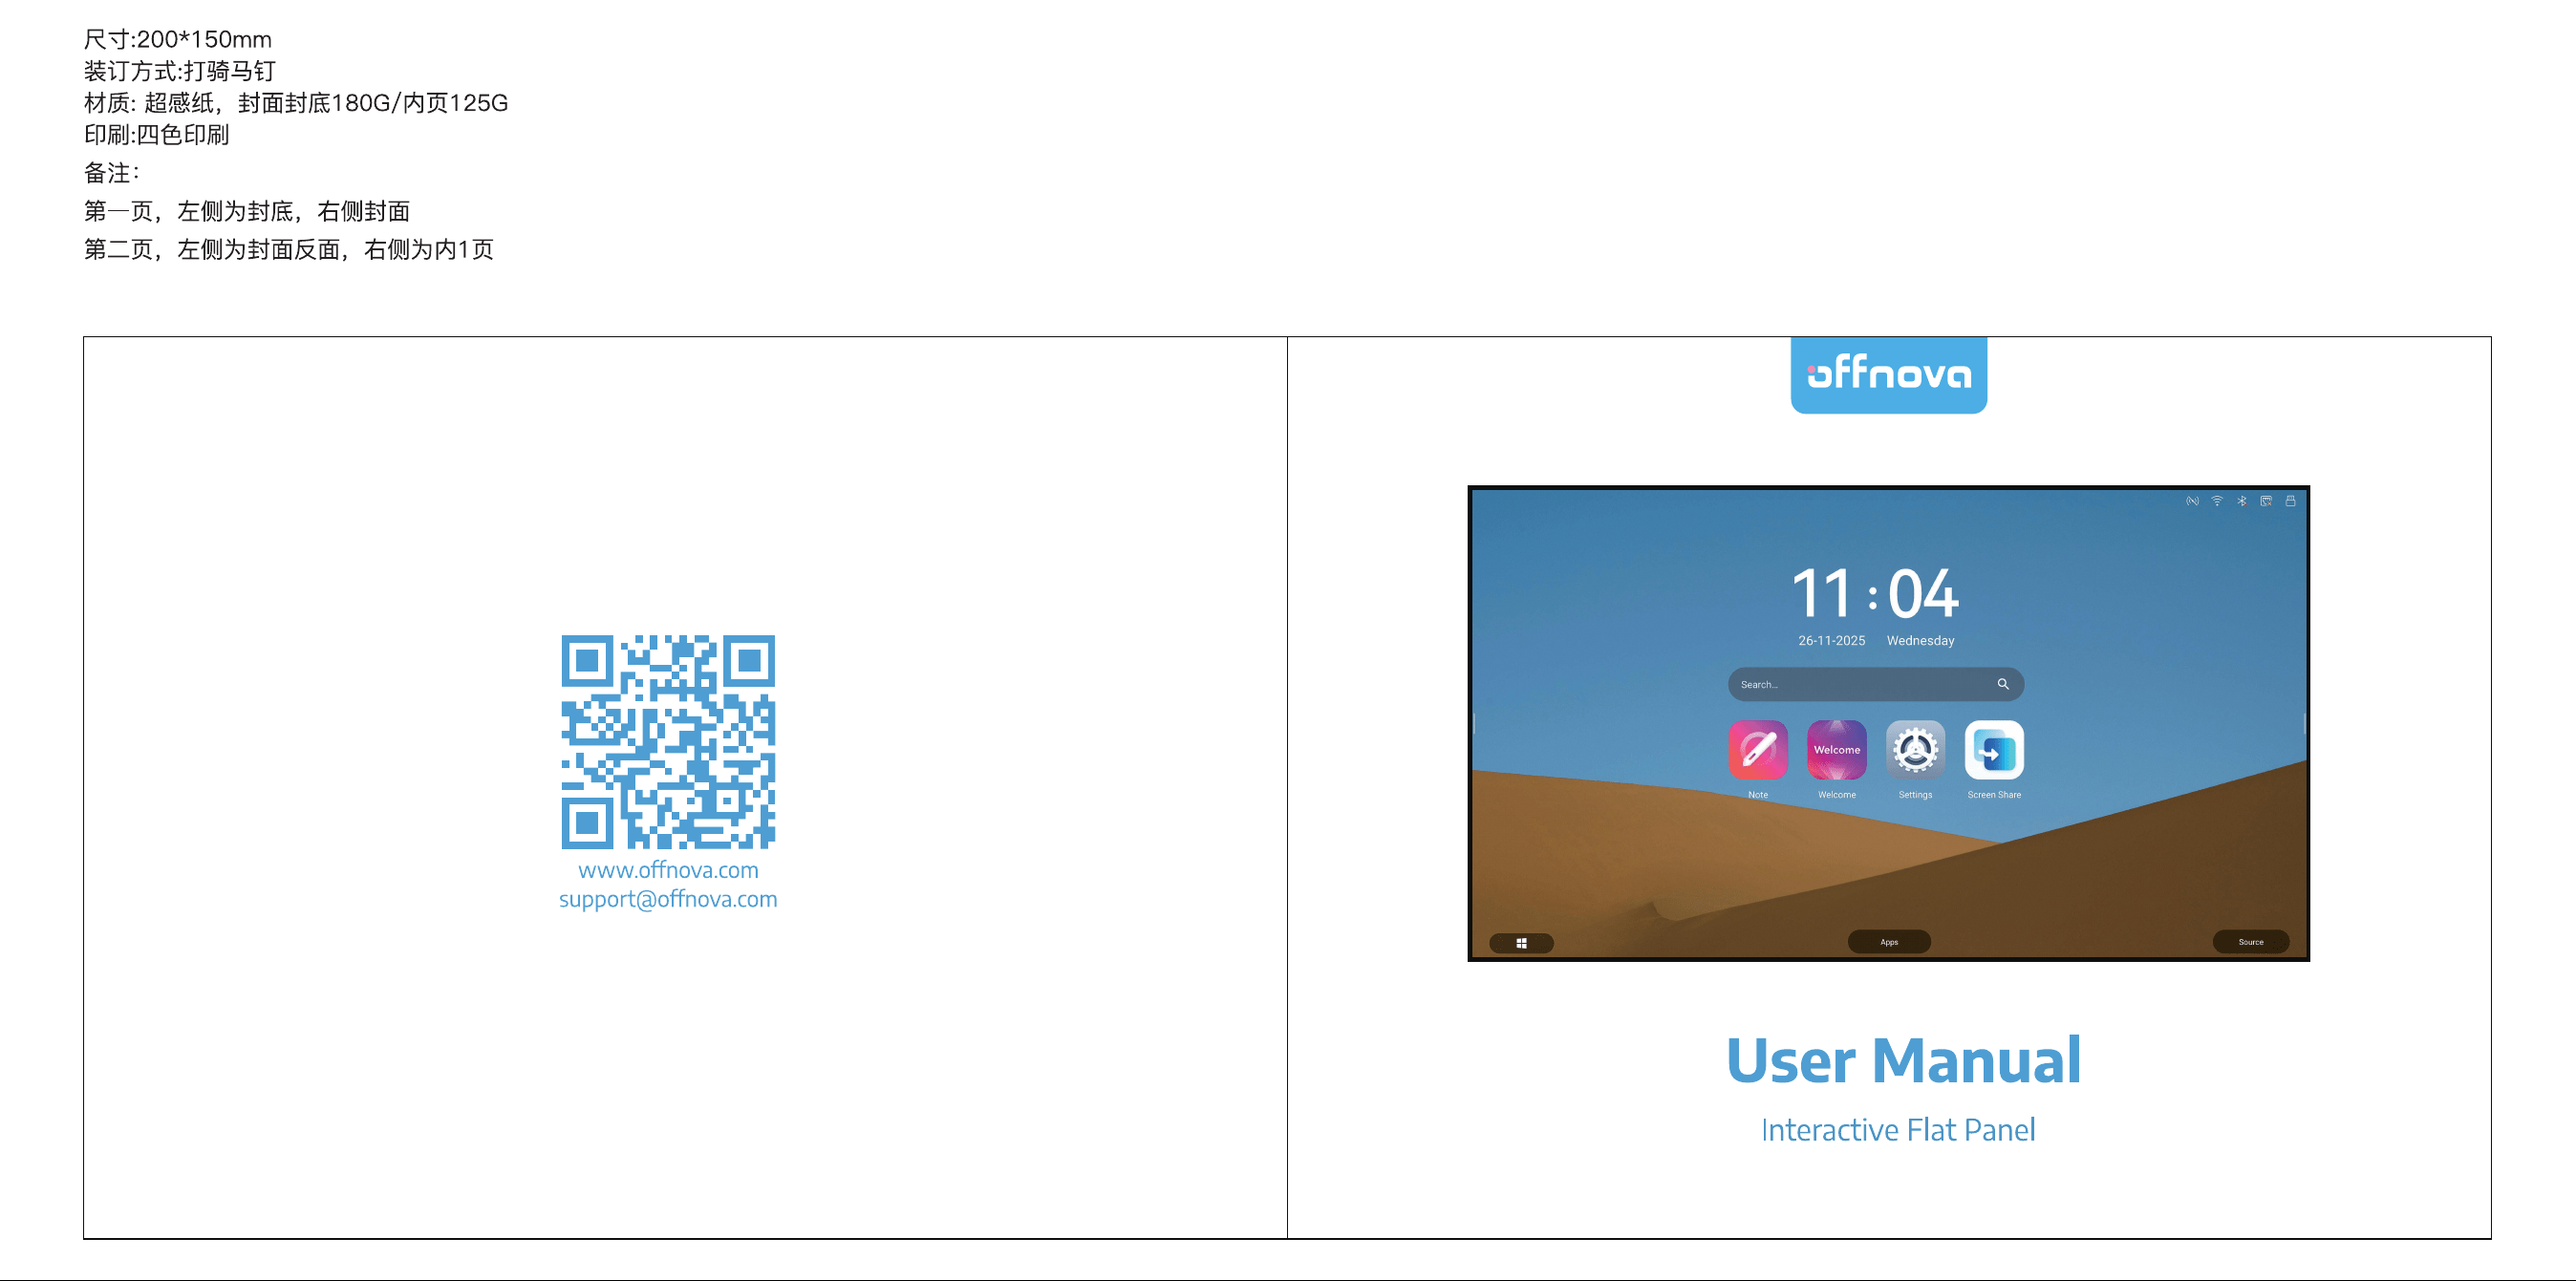This screenshot has height=1281, width=2576.
Task: Open the Note app icon
Action: 1757,750
